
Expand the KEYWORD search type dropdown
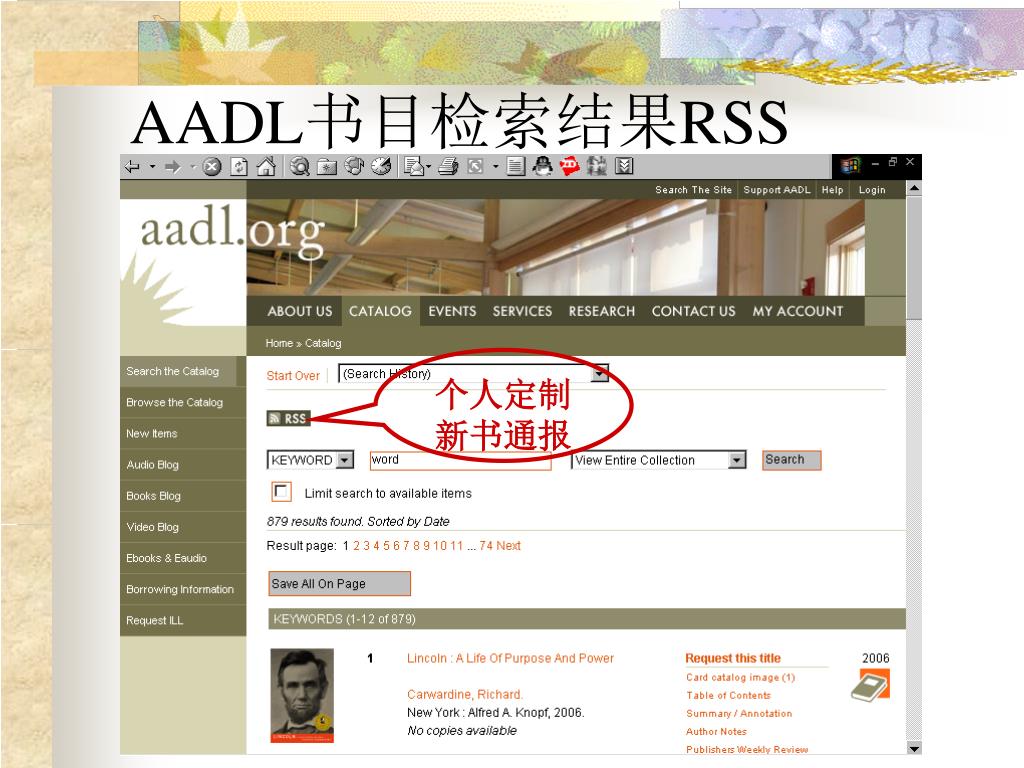click(x=345, y=460)
